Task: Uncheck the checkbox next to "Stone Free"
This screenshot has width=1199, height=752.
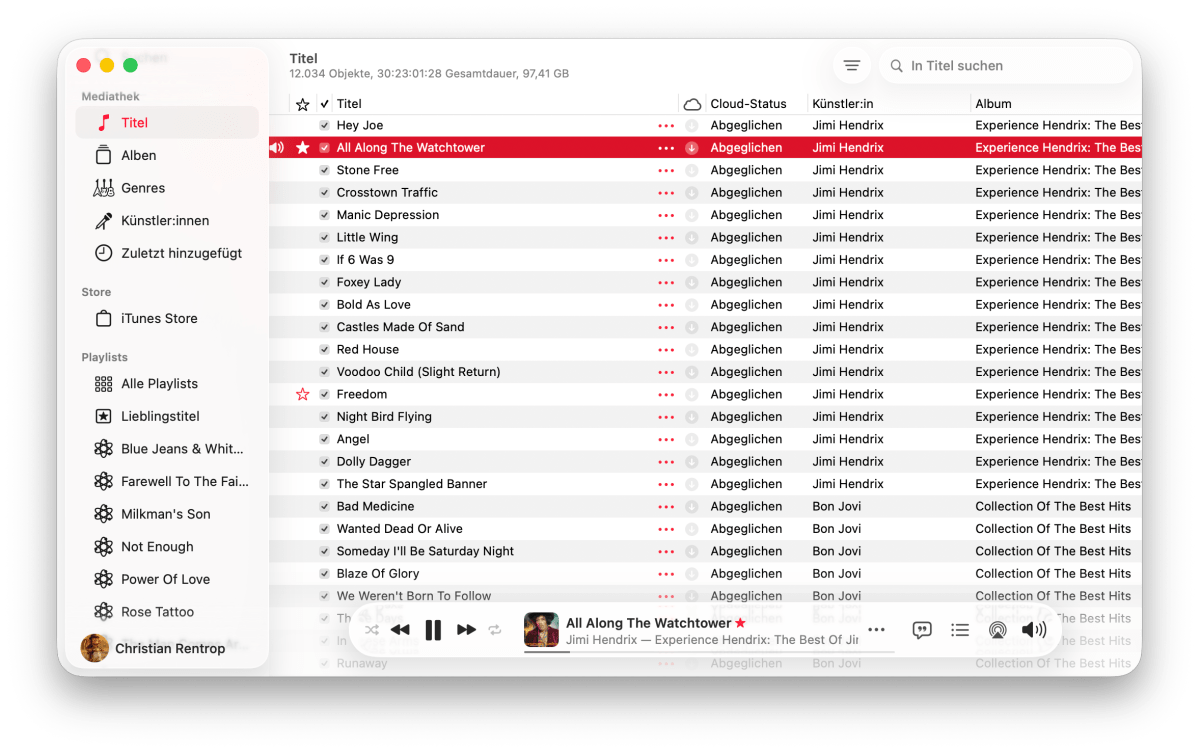Action: 323,170
